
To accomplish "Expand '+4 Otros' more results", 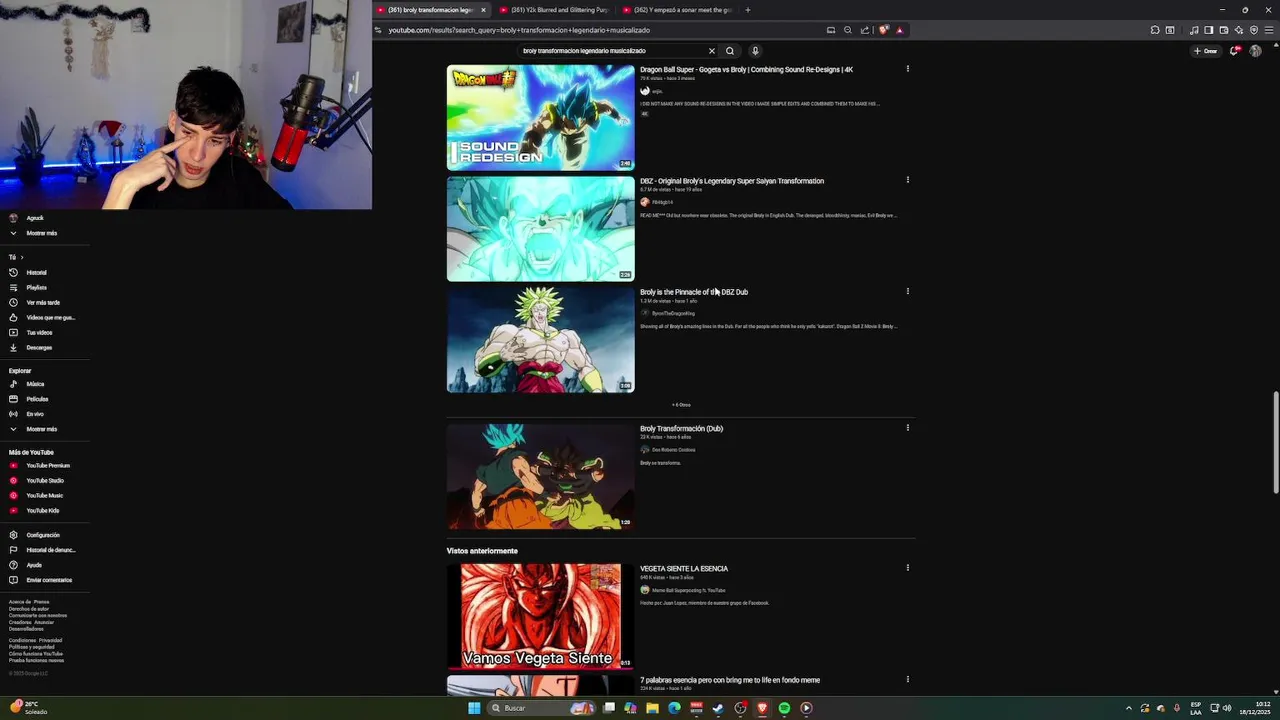I will tap(681, 405).
